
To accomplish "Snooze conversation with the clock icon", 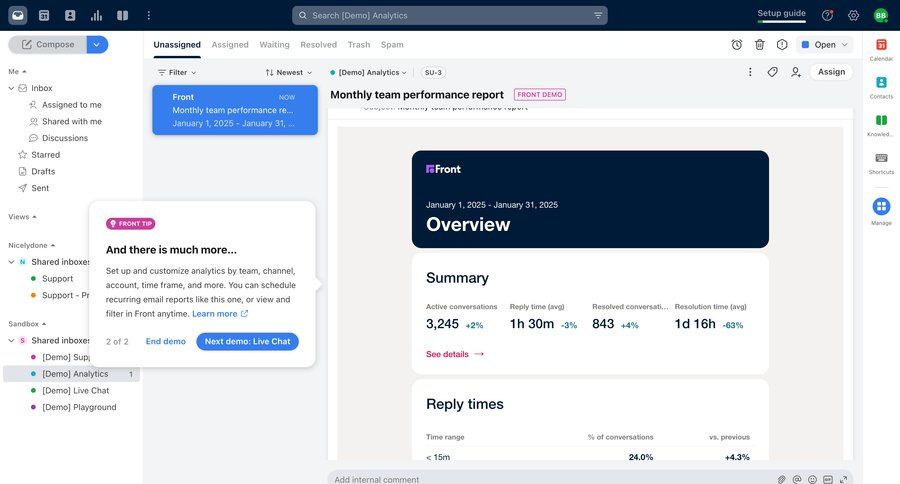I will pyautogui.click(x=737, y=45).
